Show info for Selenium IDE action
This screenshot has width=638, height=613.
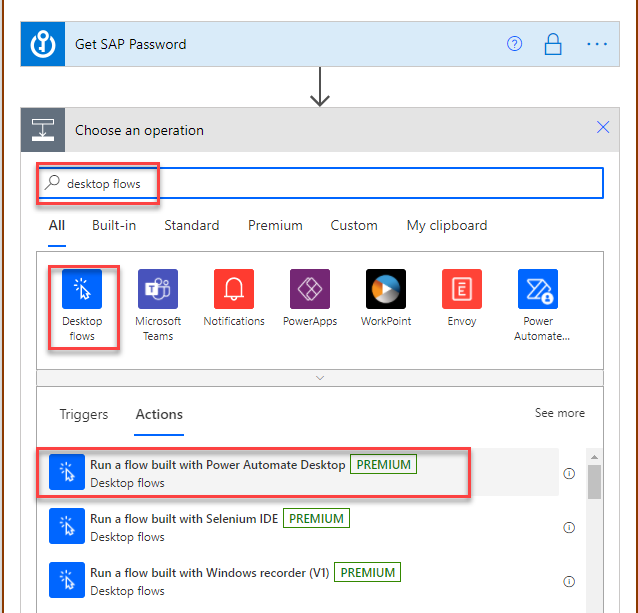coord(569,528)
